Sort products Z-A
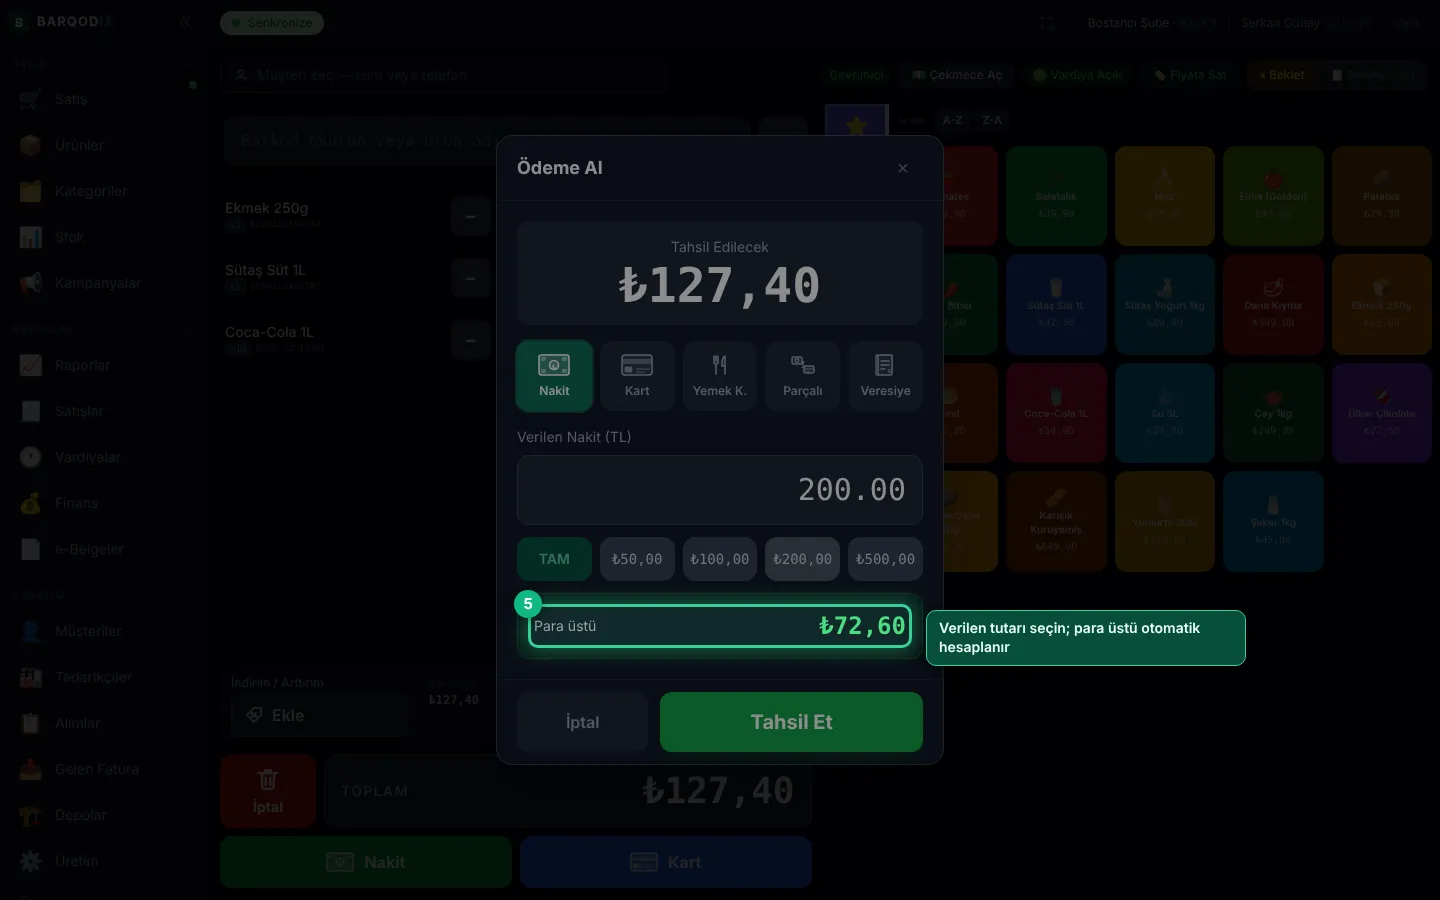1440x900 pixels. pyautogui.click(x=992, y=120)
